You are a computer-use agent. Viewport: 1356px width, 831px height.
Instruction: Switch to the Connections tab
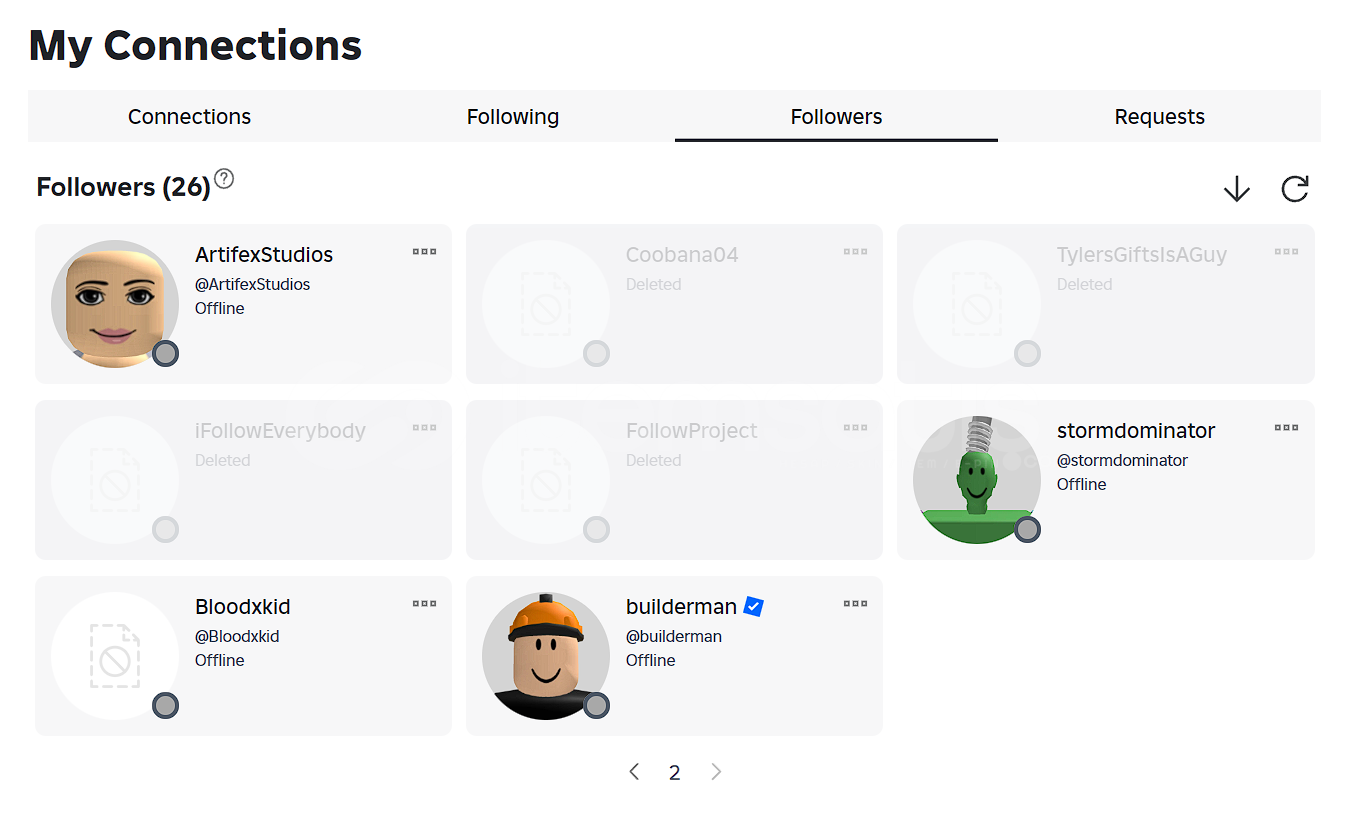[x=189, y=117]
